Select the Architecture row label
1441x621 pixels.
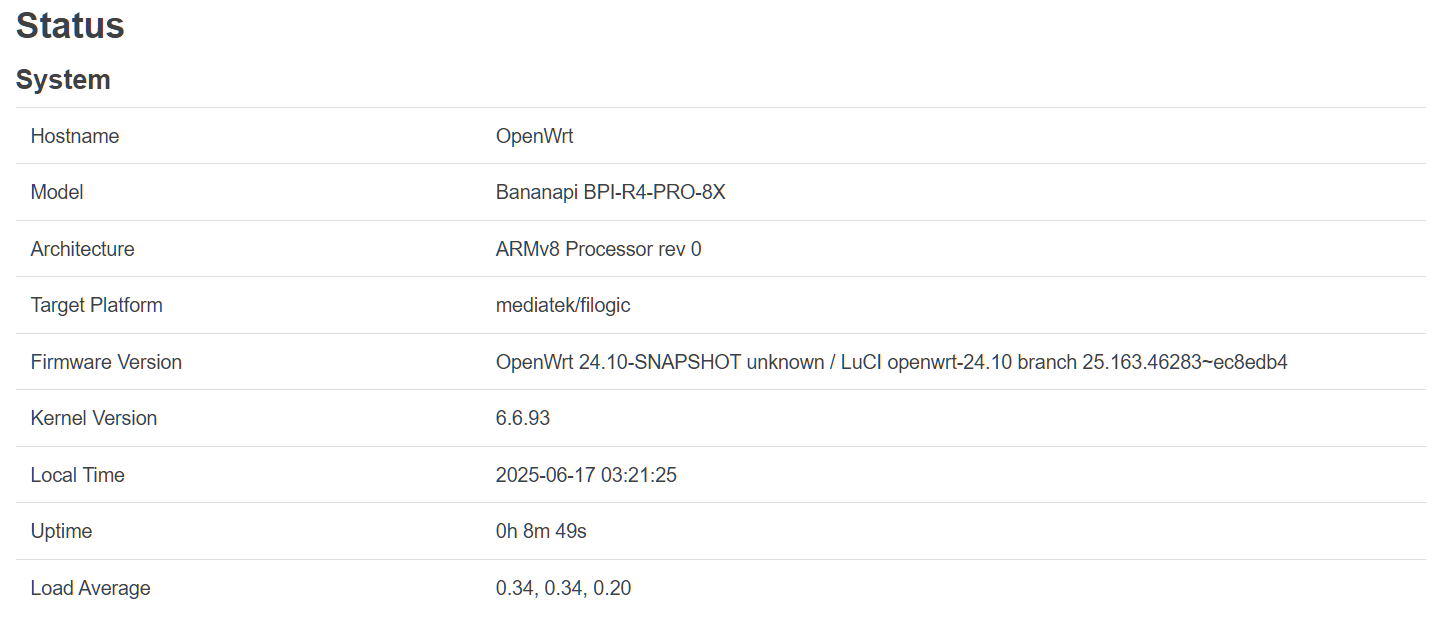[x=82, y=249]
